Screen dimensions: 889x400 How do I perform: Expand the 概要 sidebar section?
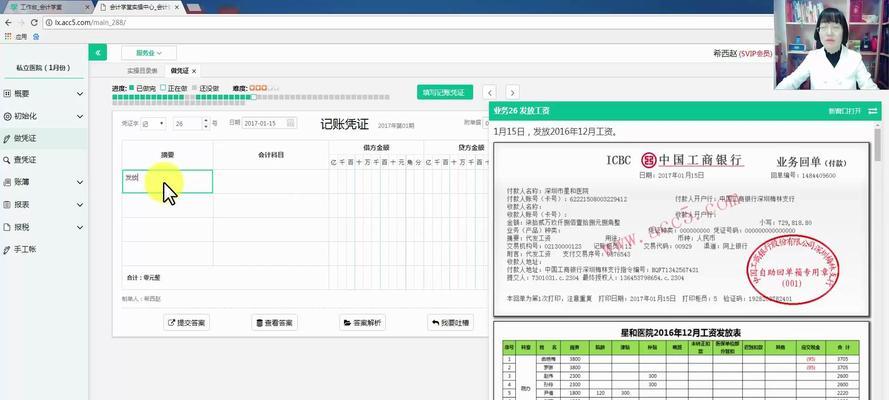[80, 93]
